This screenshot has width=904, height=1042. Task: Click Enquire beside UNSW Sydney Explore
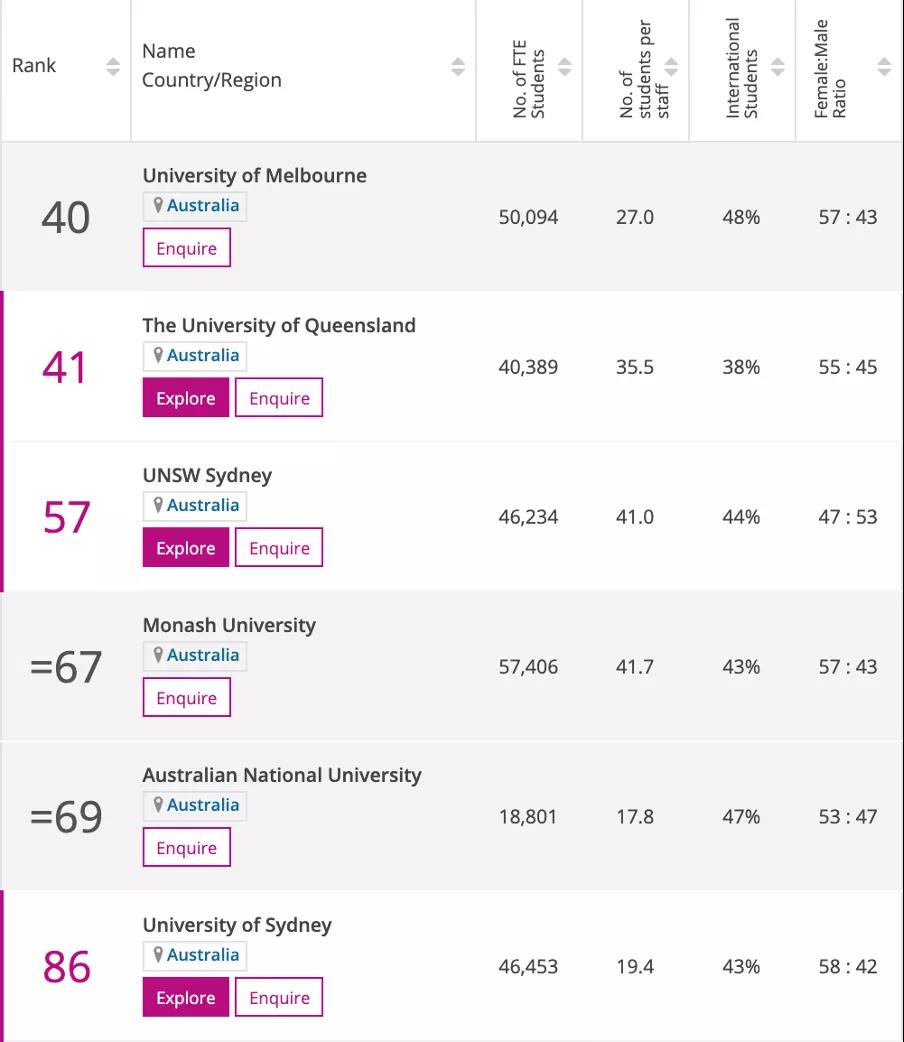(x=279, y=548)
